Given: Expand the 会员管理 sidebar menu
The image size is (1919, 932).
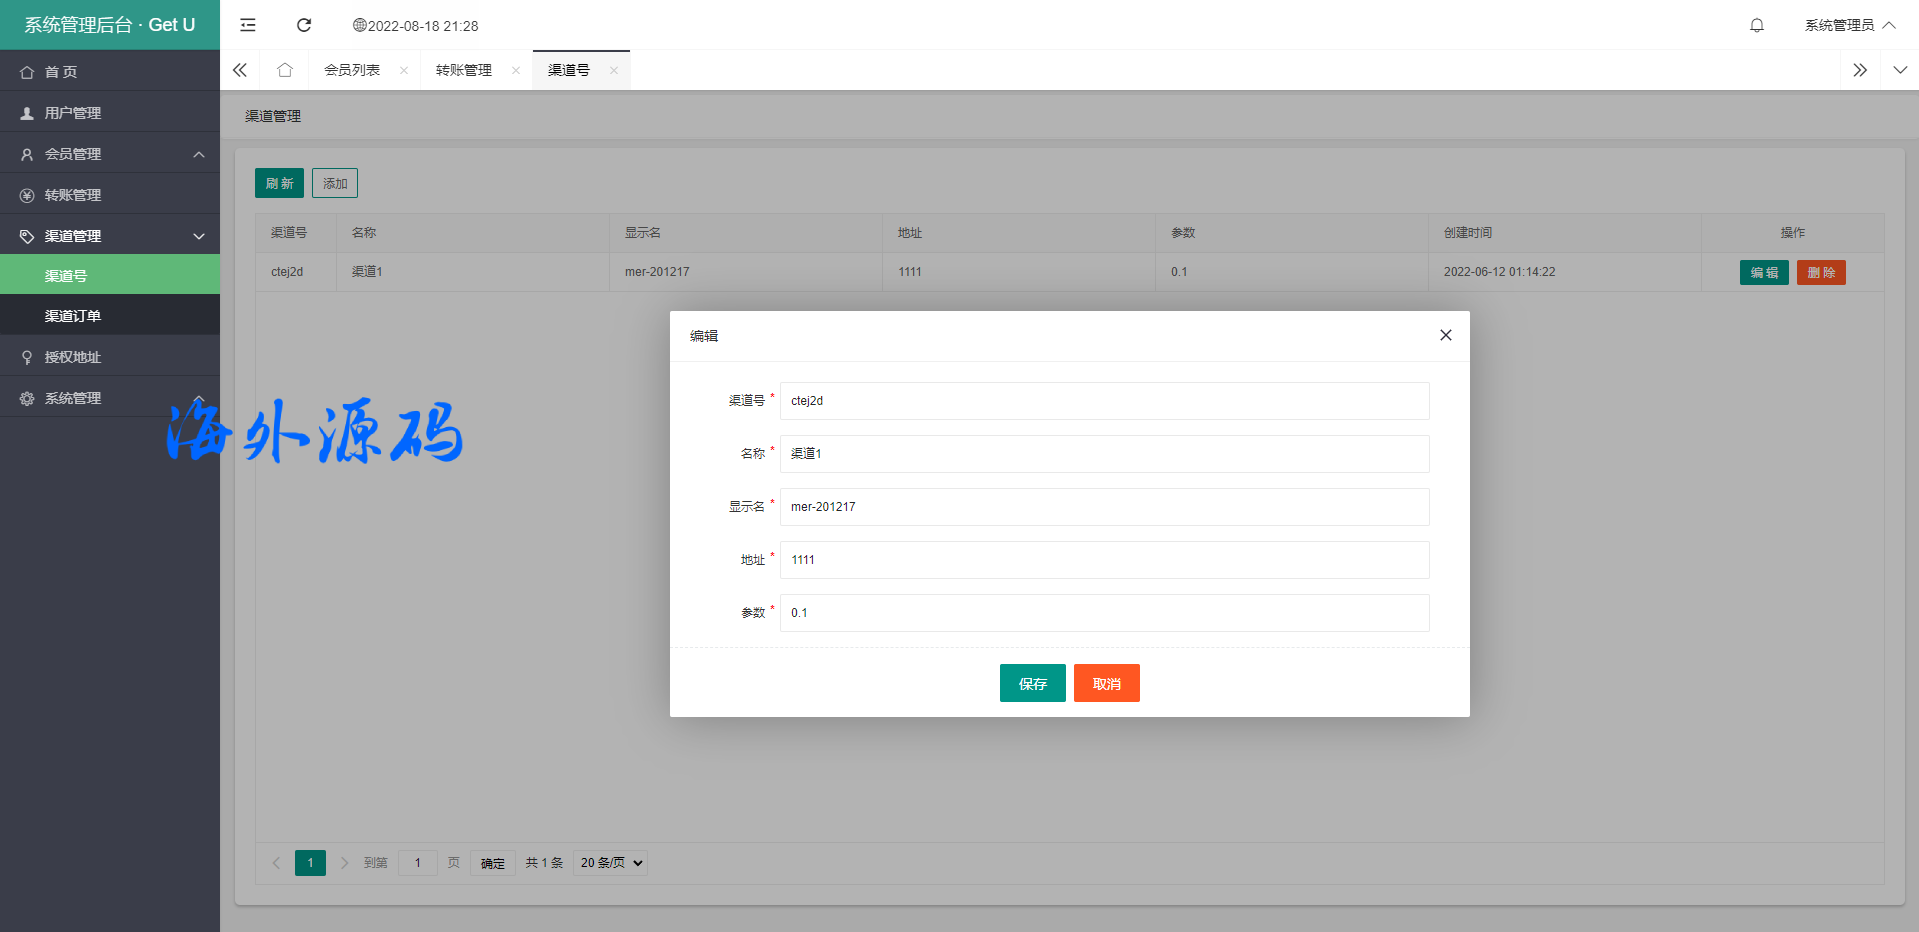Looking at the screenshot, I should 110,154.
